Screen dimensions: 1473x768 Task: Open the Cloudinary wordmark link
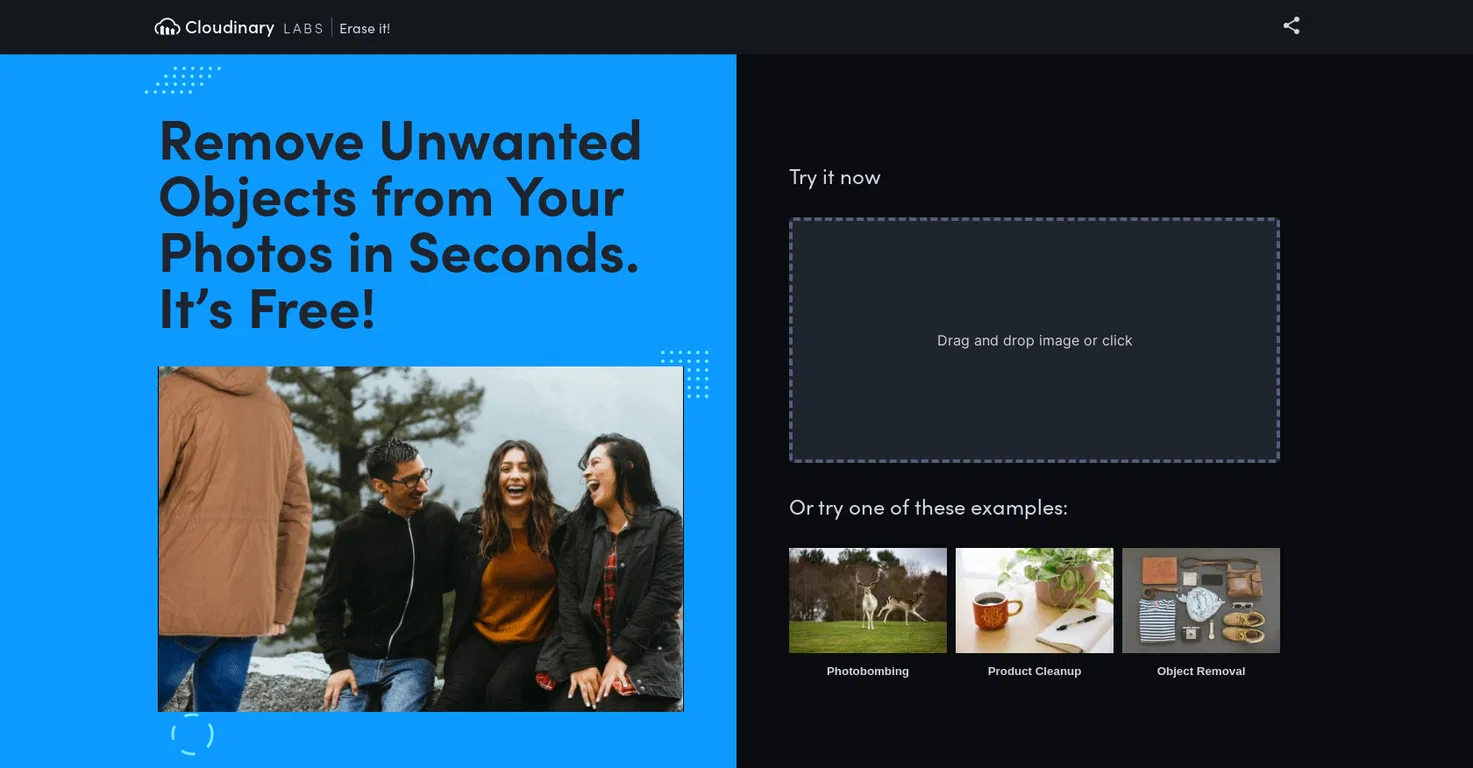pyautogui.click(x=229, y=27)
